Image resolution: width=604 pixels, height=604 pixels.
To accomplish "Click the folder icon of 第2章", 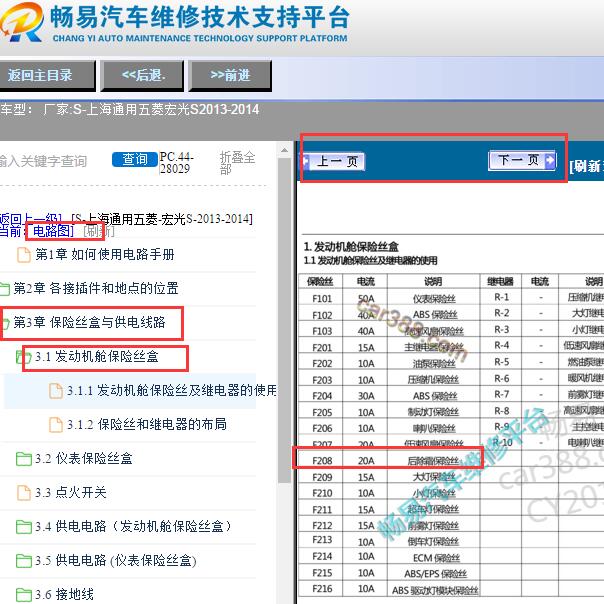I will 4,289.
